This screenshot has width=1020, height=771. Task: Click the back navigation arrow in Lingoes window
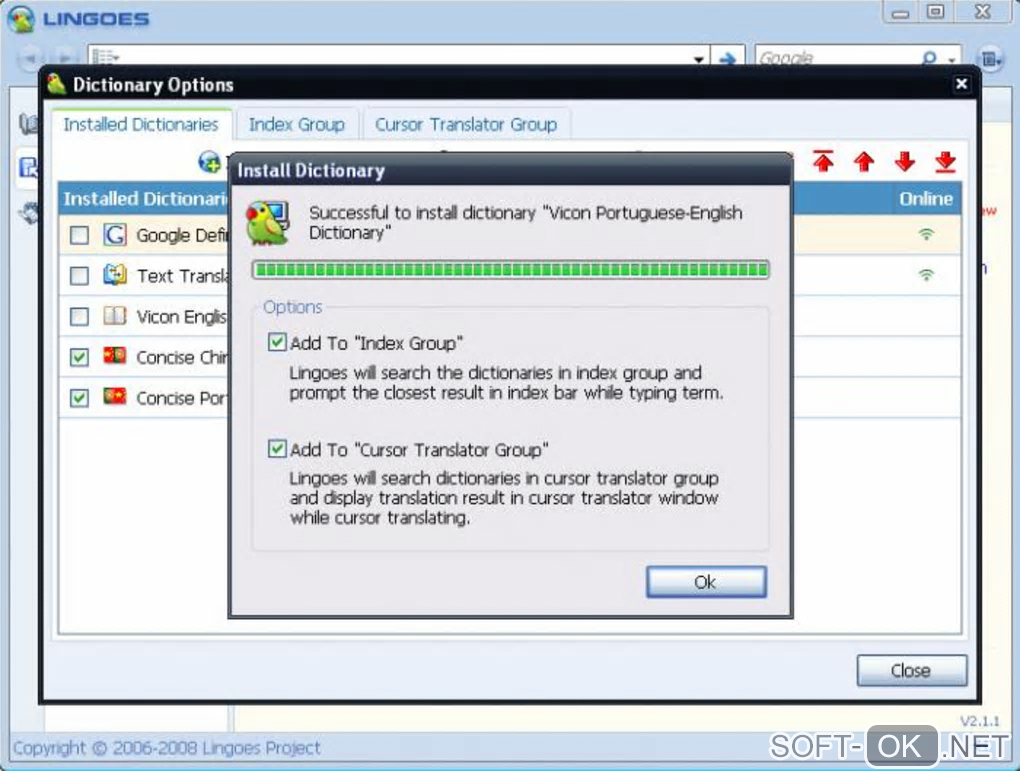tap(30, 59)
